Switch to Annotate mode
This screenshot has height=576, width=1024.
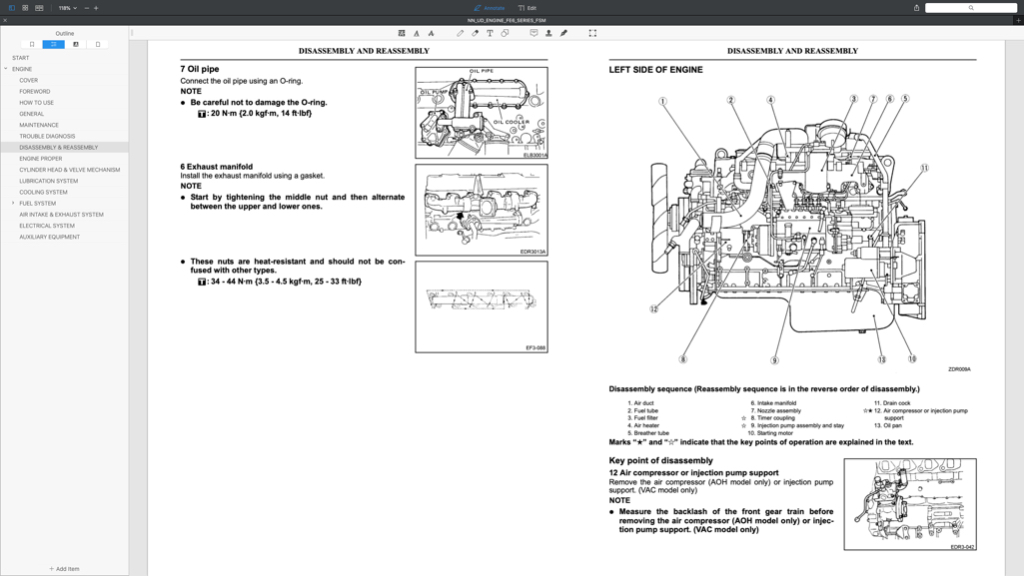[x=489, y=8]
